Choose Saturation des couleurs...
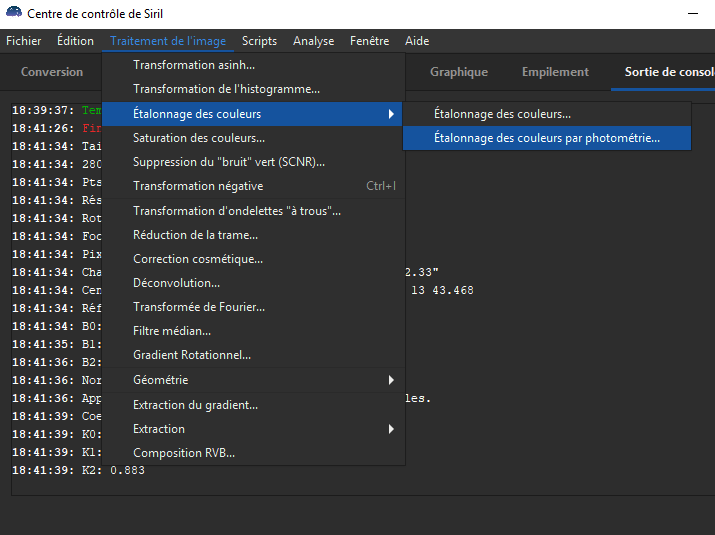This screenshot has height=535, width=715. 254,138
